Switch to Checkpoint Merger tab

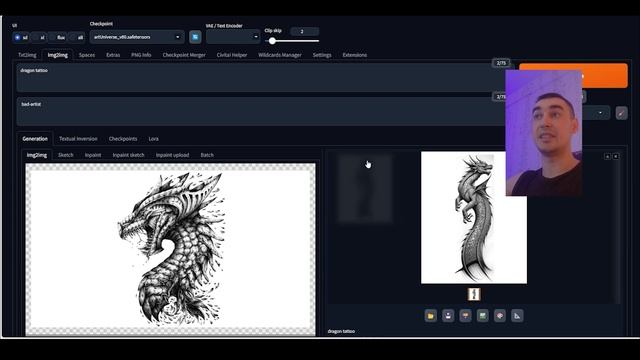click(184, 55)
